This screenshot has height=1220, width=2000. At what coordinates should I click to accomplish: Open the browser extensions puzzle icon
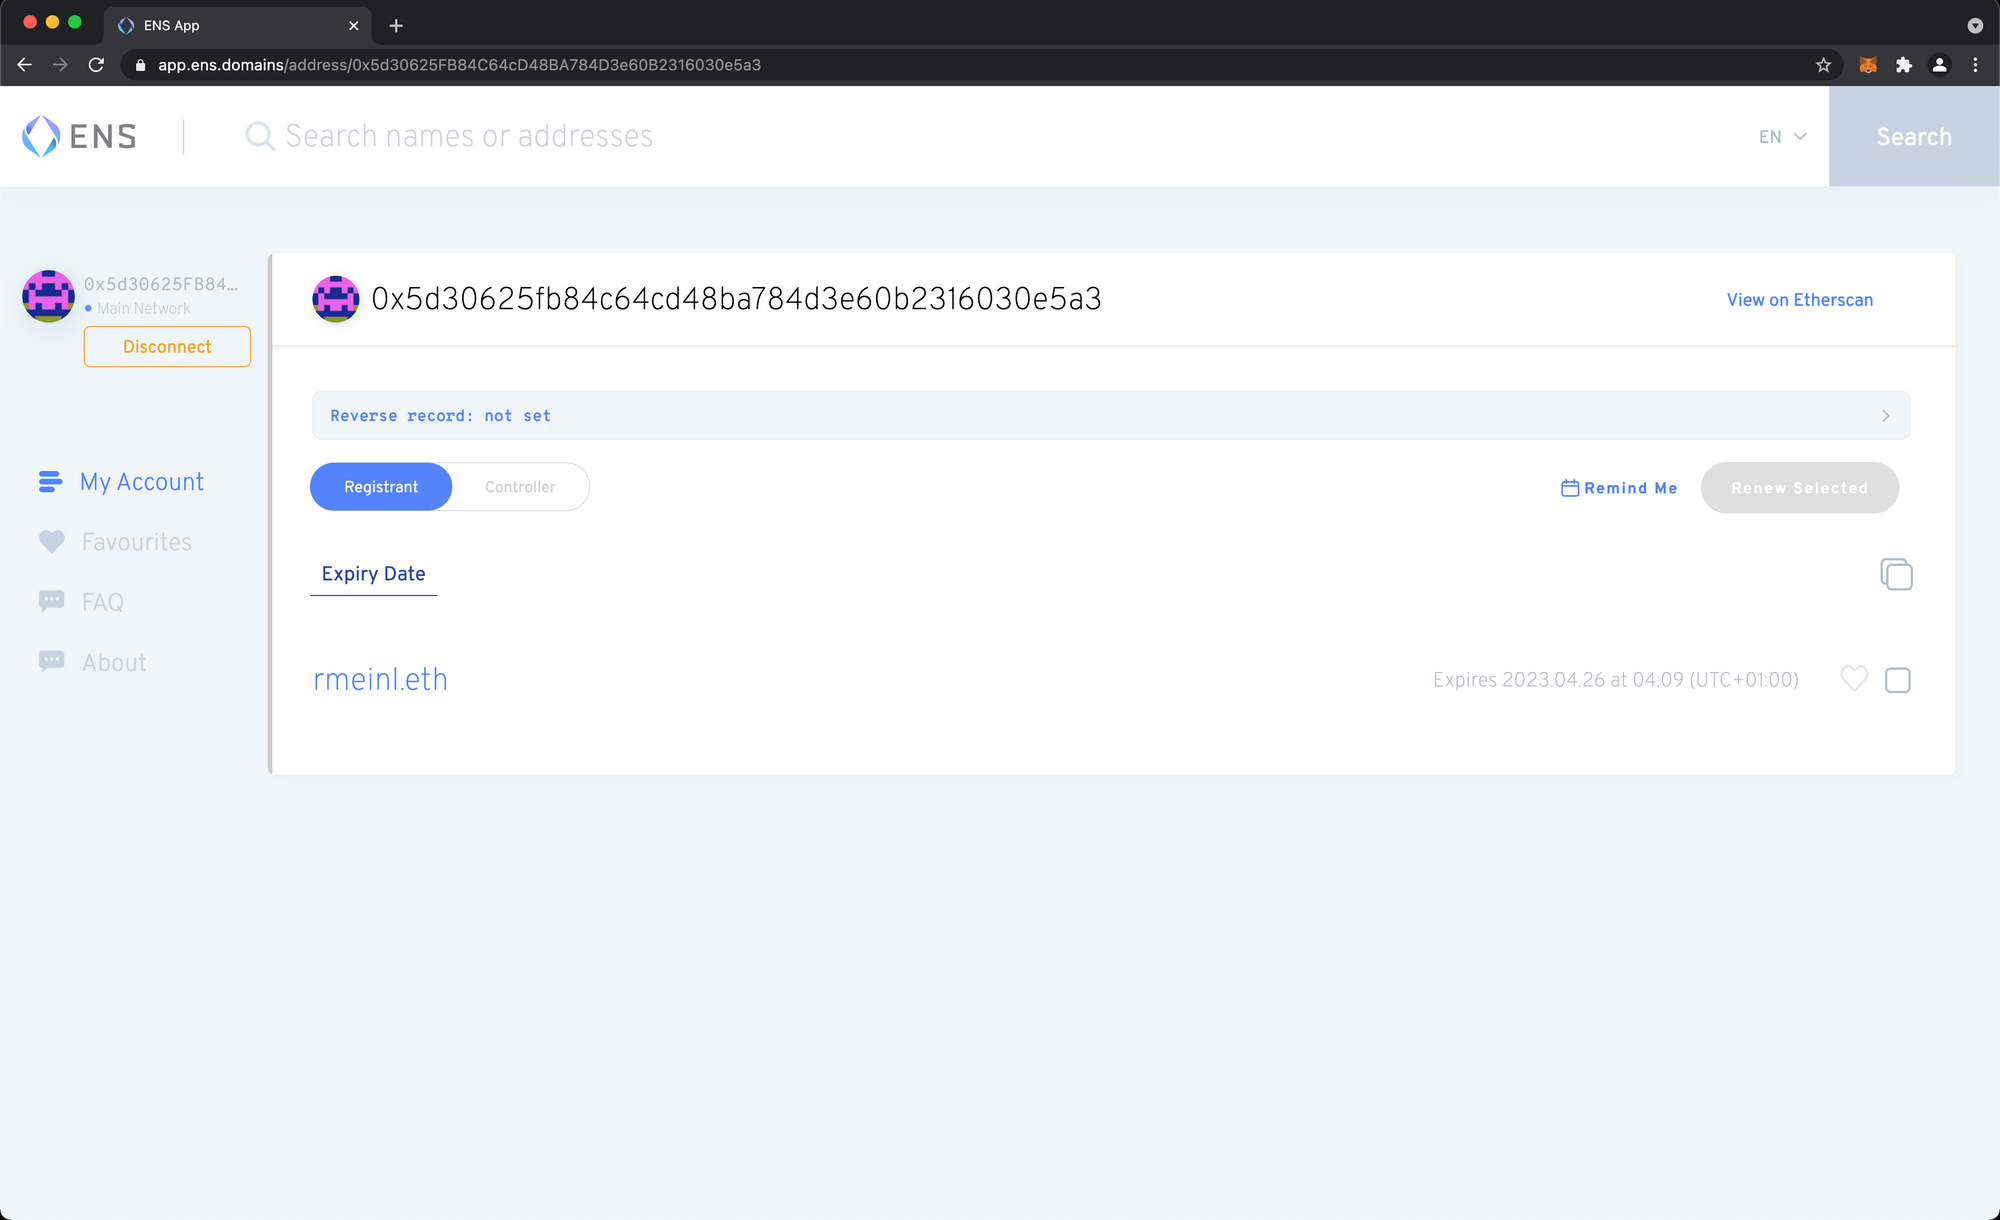tap(1903, 65)
